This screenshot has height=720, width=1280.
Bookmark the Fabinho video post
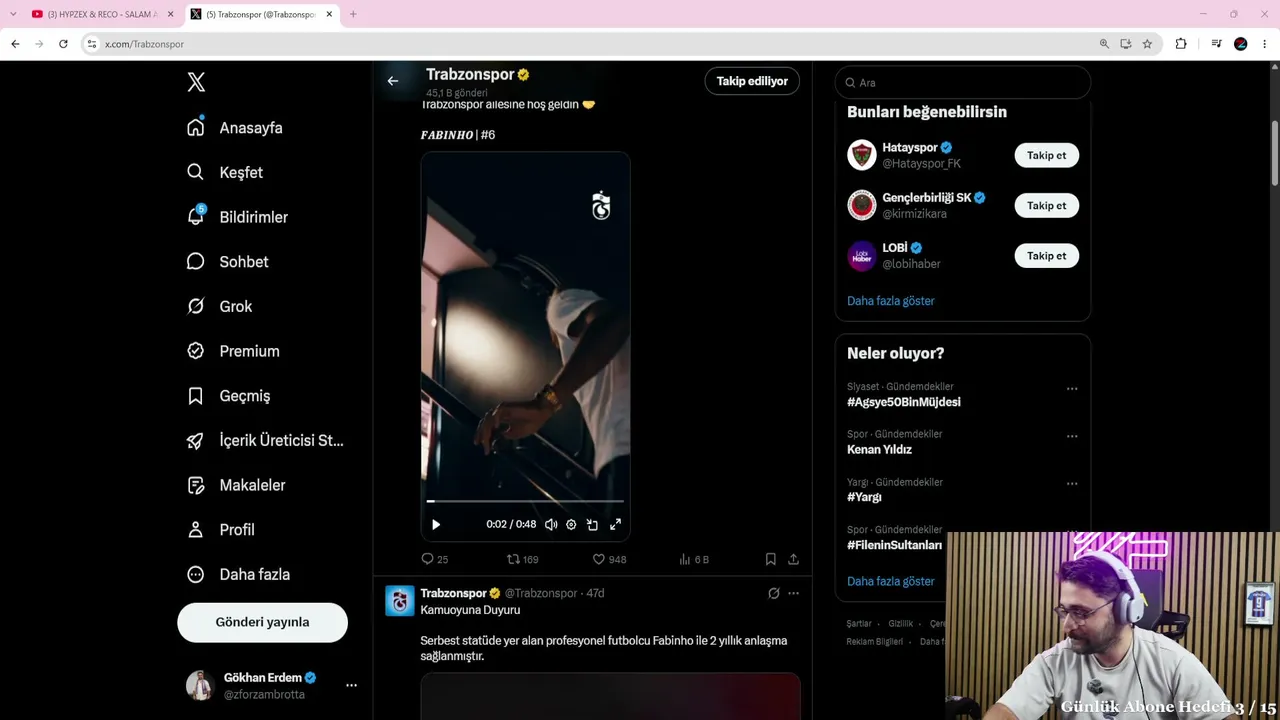point(770,559)
